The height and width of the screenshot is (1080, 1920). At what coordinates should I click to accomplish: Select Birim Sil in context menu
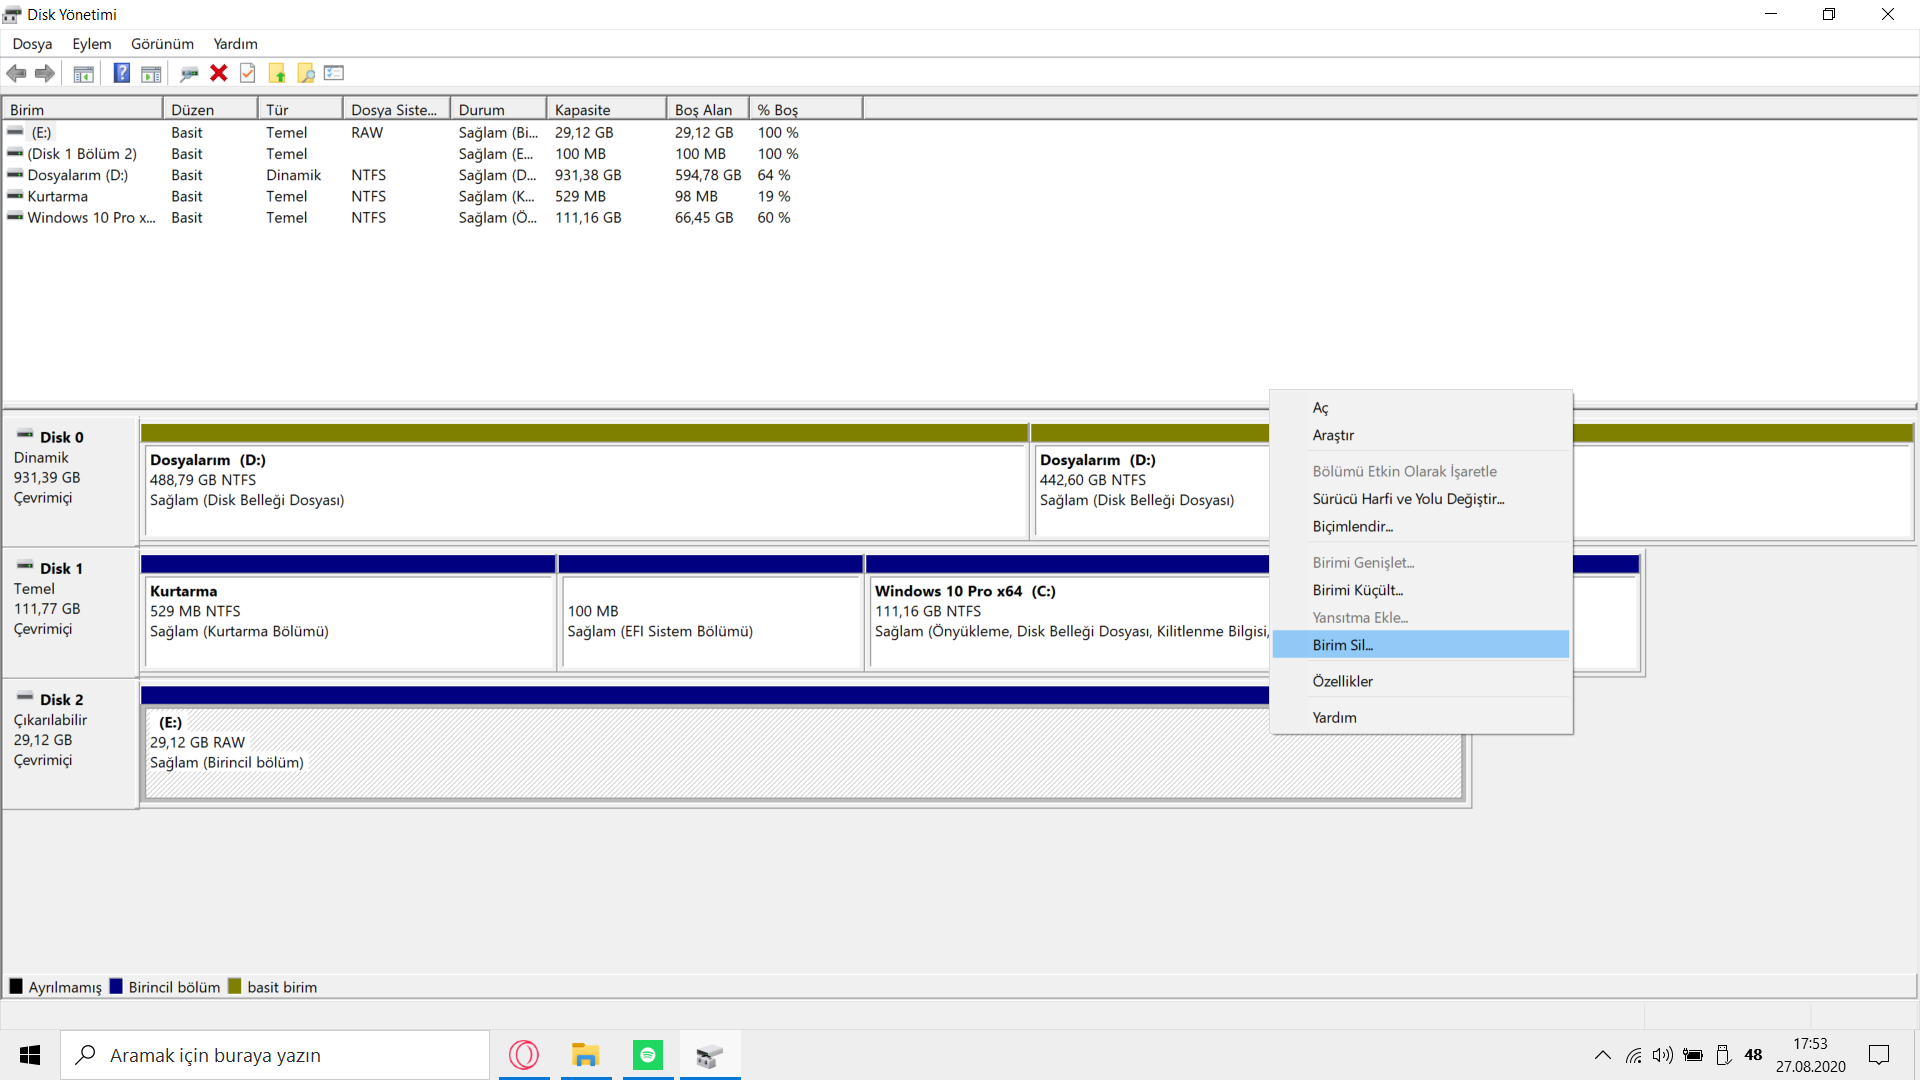click(x=1342, y=645)
